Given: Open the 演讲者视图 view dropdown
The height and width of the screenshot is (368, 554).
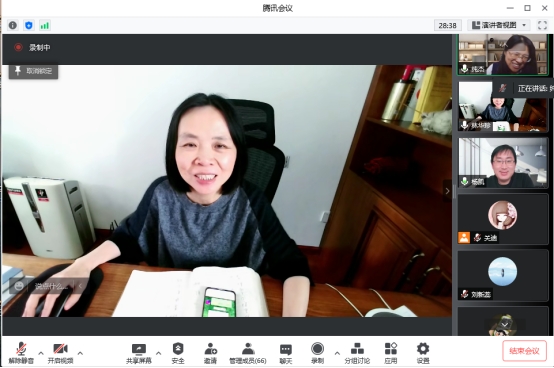Looking at the screenshot, I should coord(500,25).
